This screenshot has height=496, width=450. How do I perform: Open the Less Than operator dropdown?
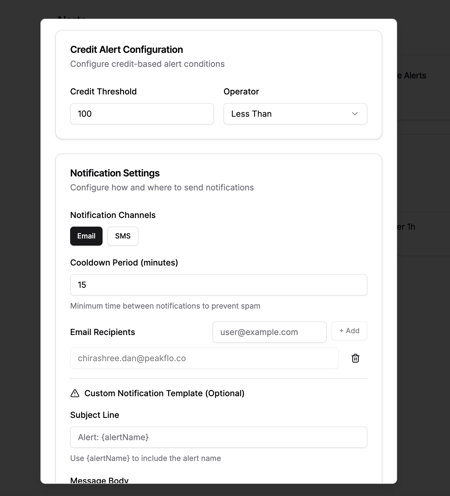[x=295, y=114]
